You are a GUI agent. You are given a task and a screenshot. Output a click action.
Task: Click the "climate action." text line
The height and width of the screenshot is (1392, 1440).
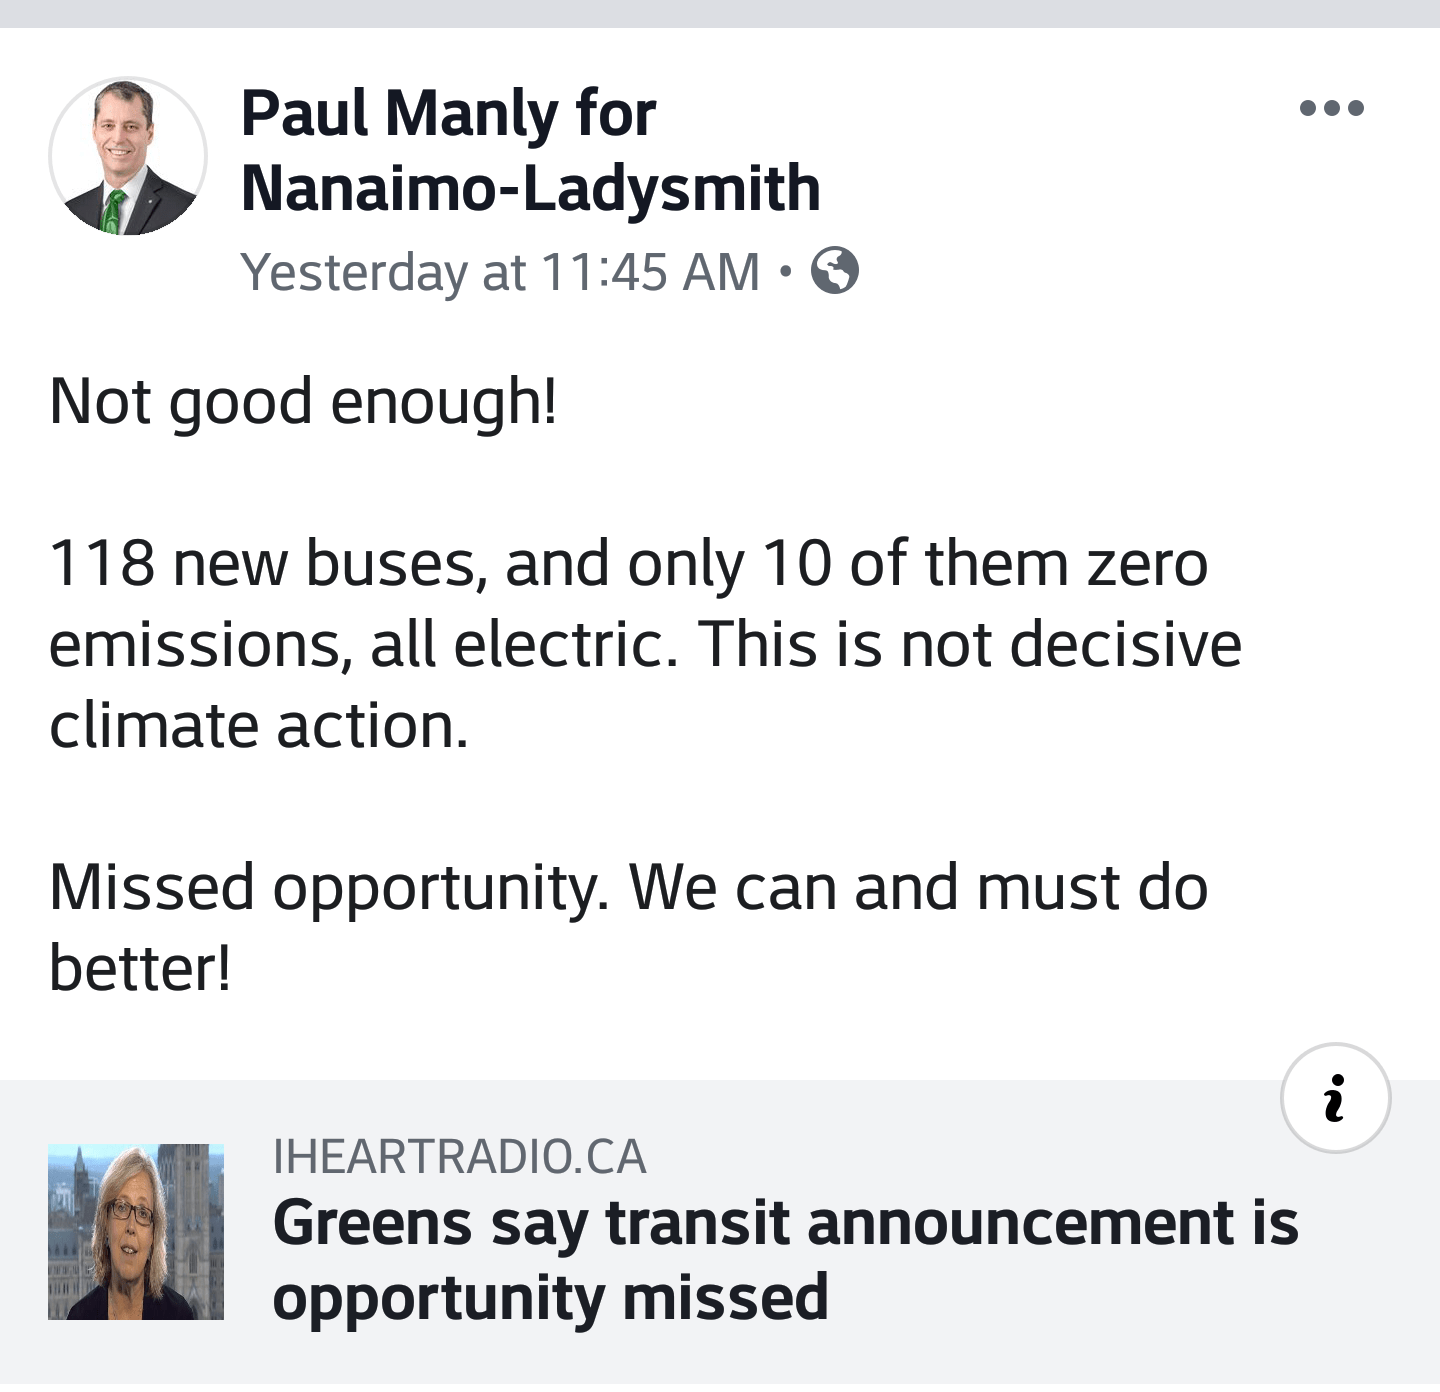[258, 725]
